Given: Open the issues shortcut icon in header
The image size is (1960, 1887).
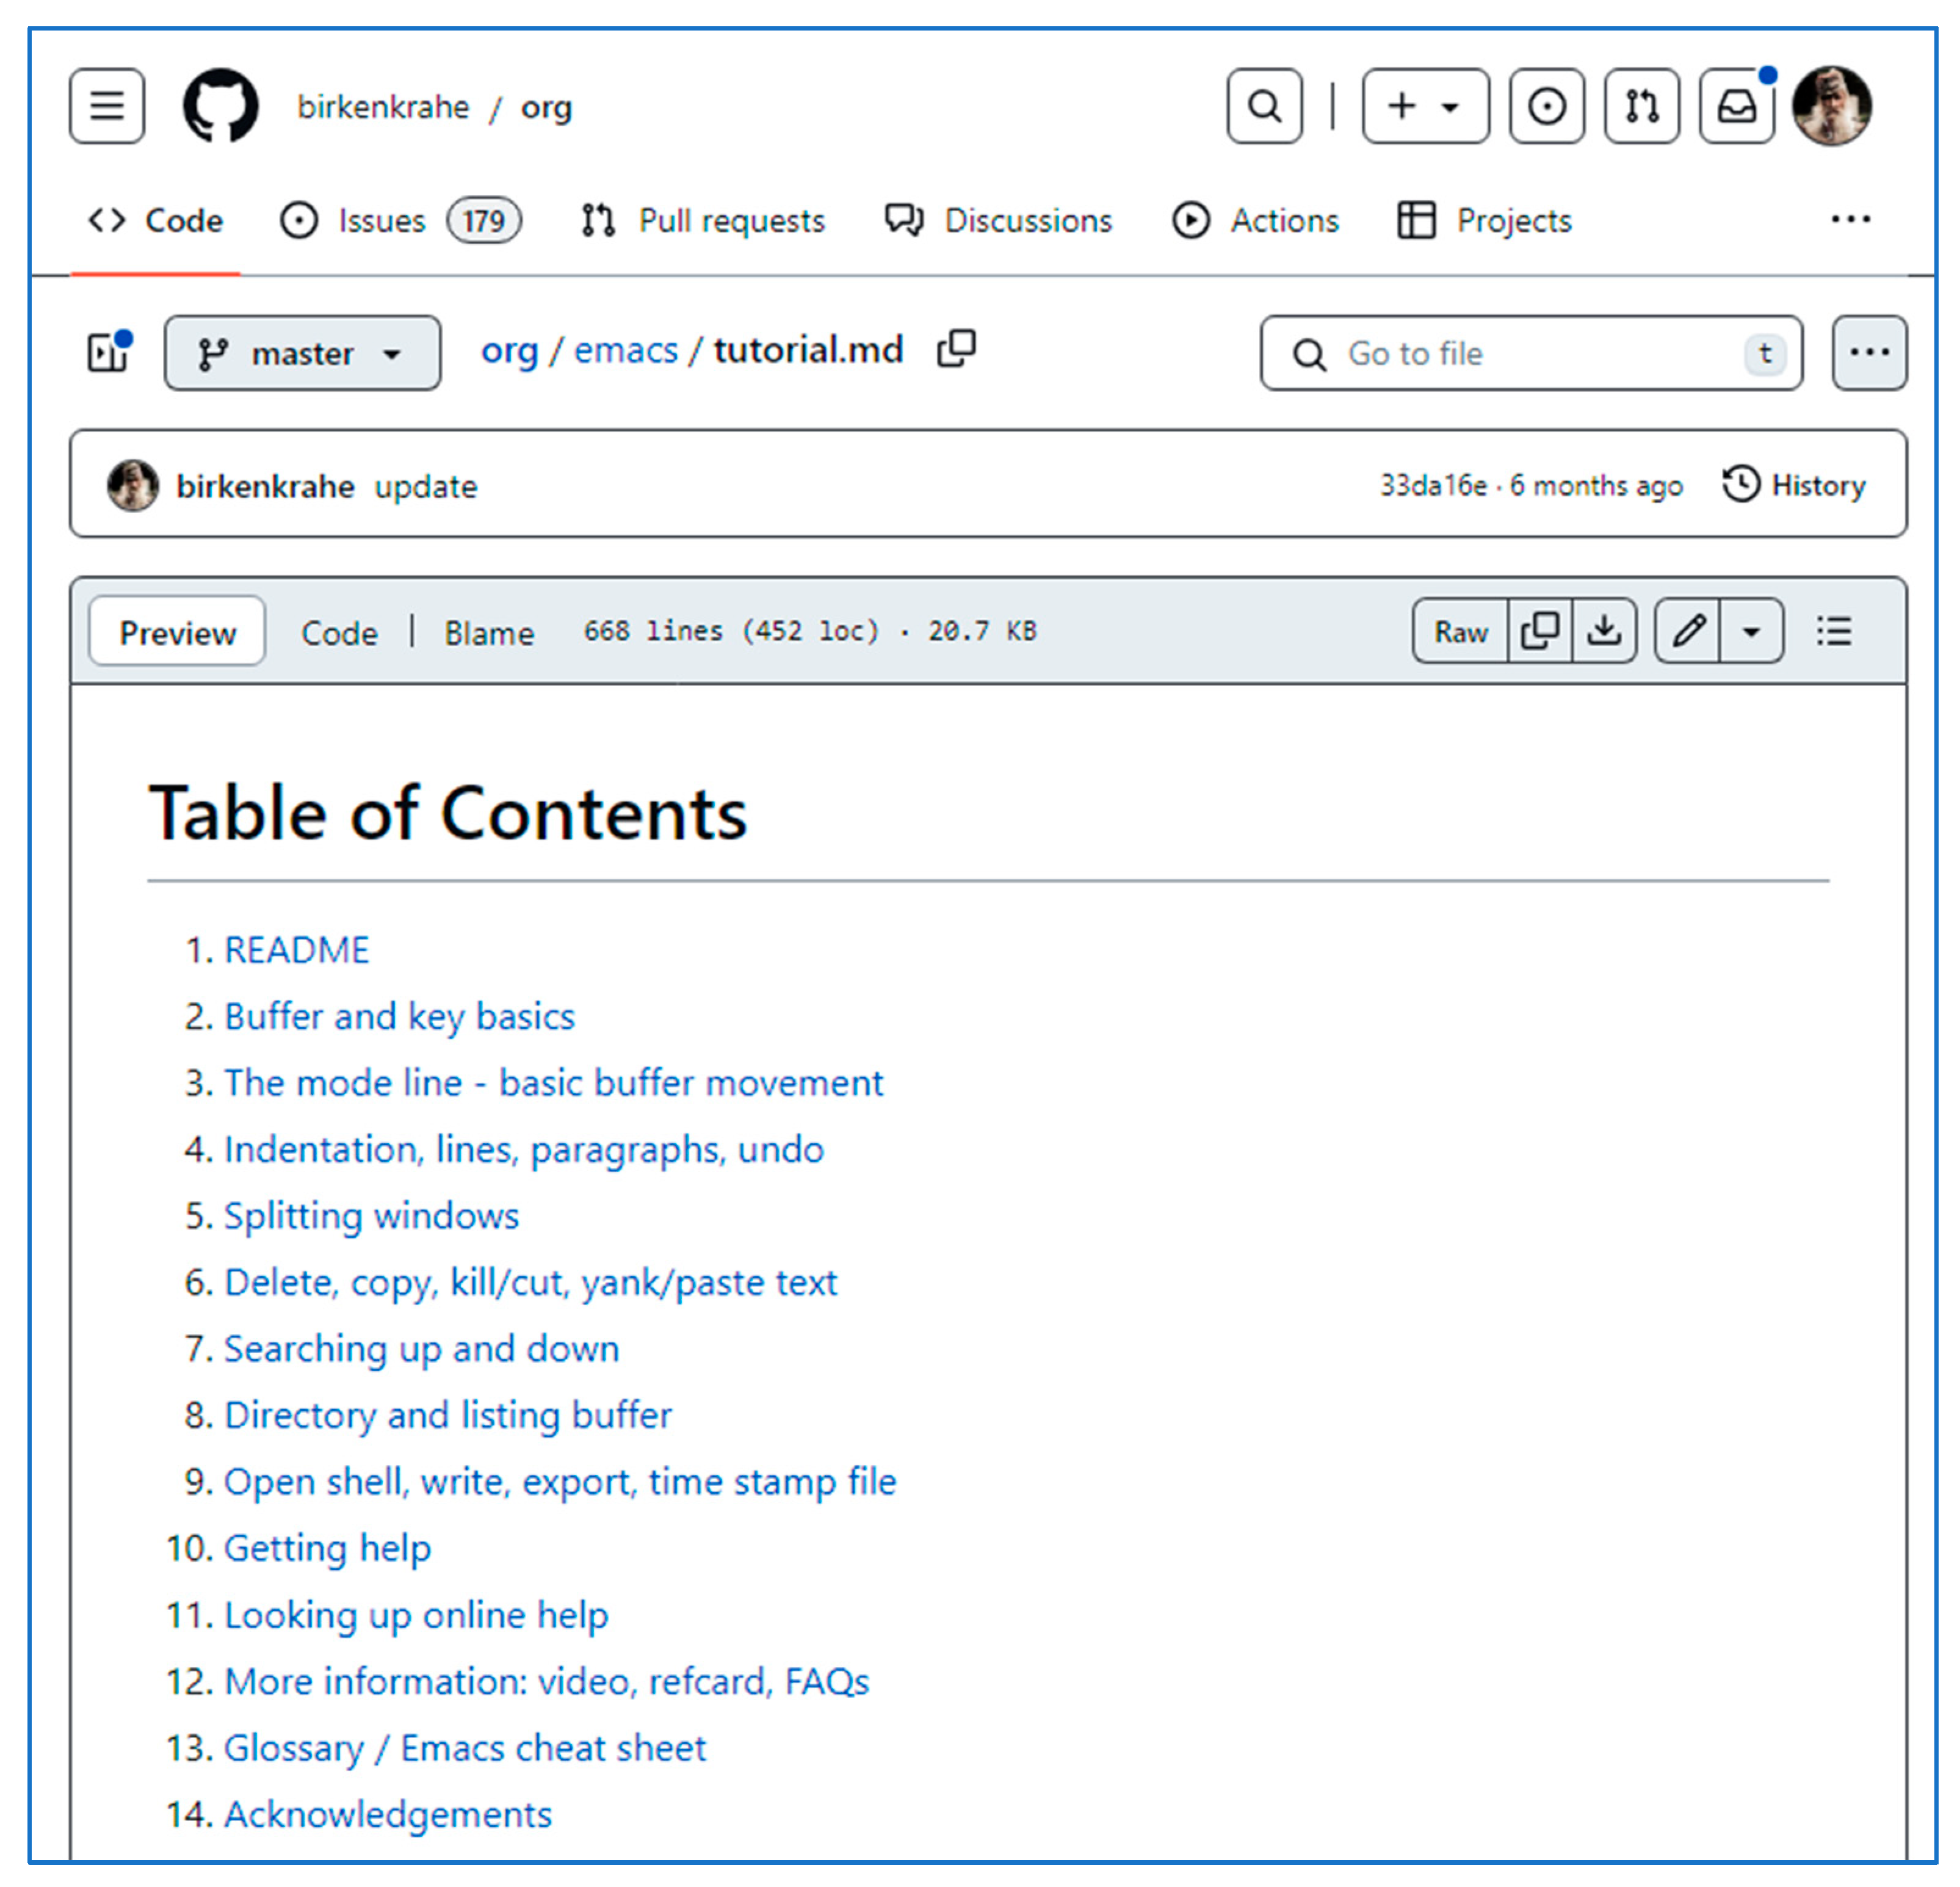Looking at the screenshot, I should point(1546,106).
